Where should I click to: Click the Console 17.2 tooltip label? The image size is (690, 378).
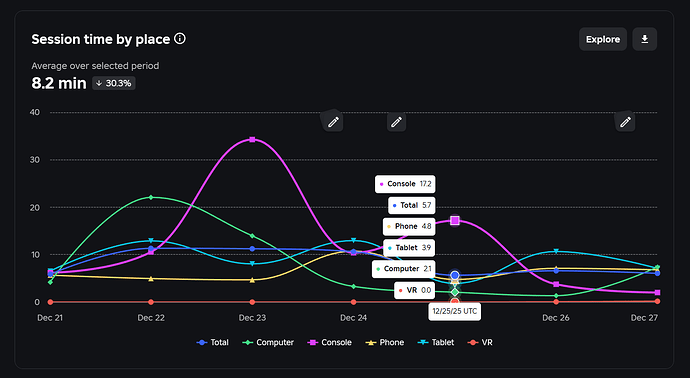[x=405, y=184]
